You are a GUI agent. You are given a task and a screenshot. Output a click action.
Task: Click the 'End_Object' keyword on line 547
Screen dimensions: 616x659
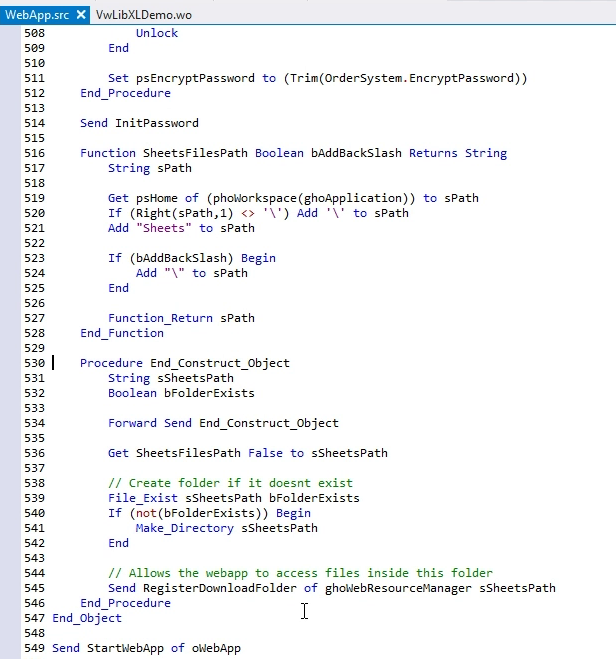pyautogui.click(x=87, y=618)
